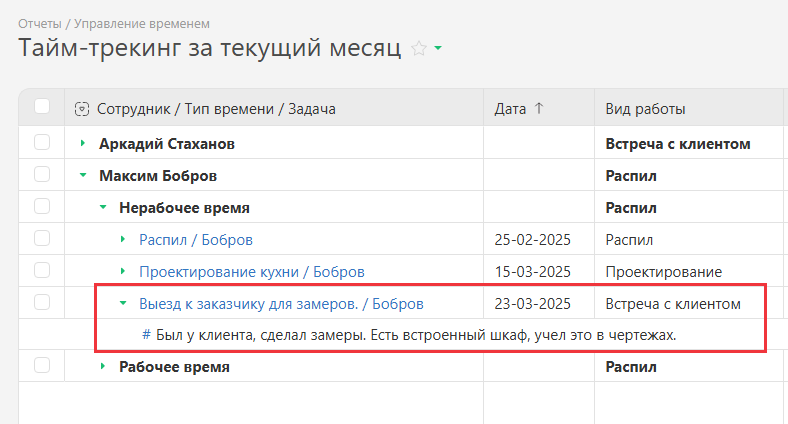Open Выезд к заказчику для замеров link
The width and height of the screenshot is (788, 424).
click(x=281, y=303)
